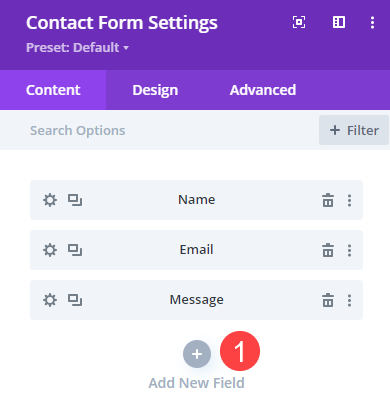Open header three-dot menu in settings
This screenshot has height=411, width=390.
372,23
